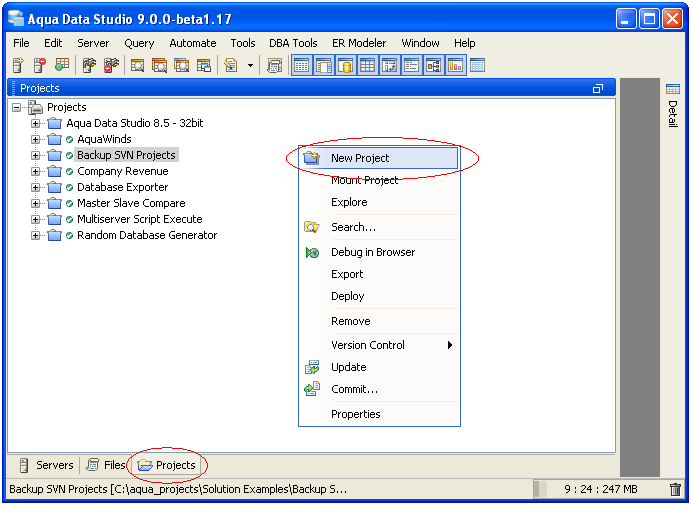Click the trash garbage-collect icon in status bar

(x=675, y=489)
